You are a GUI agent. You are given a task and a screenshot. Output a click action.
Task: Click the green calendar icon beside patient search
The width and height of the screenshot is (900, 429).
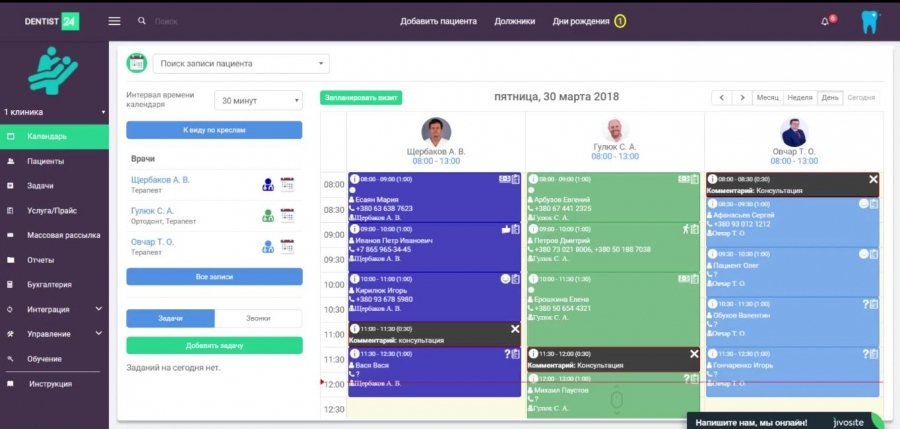pyautogui.click(x=136, y=63)
